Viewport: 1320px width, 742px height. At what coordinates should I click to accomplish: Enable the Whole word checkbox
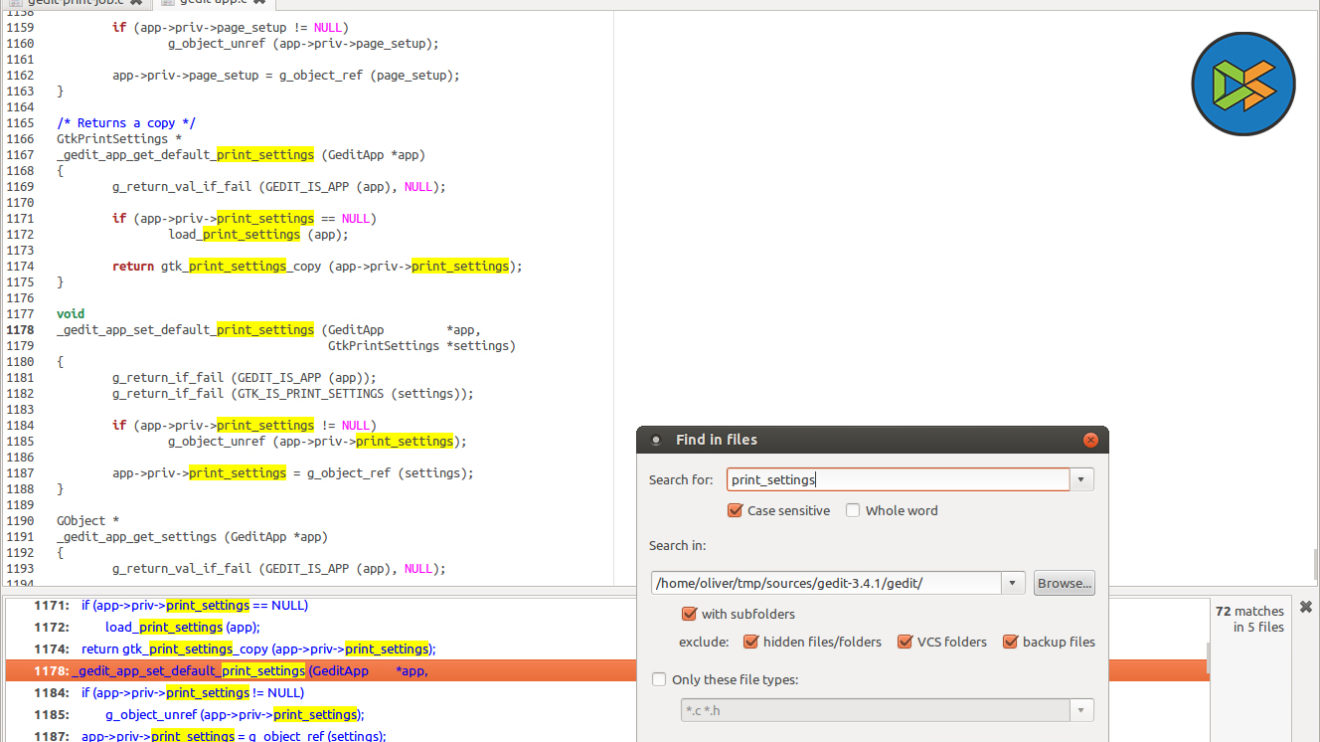(853, 511)
